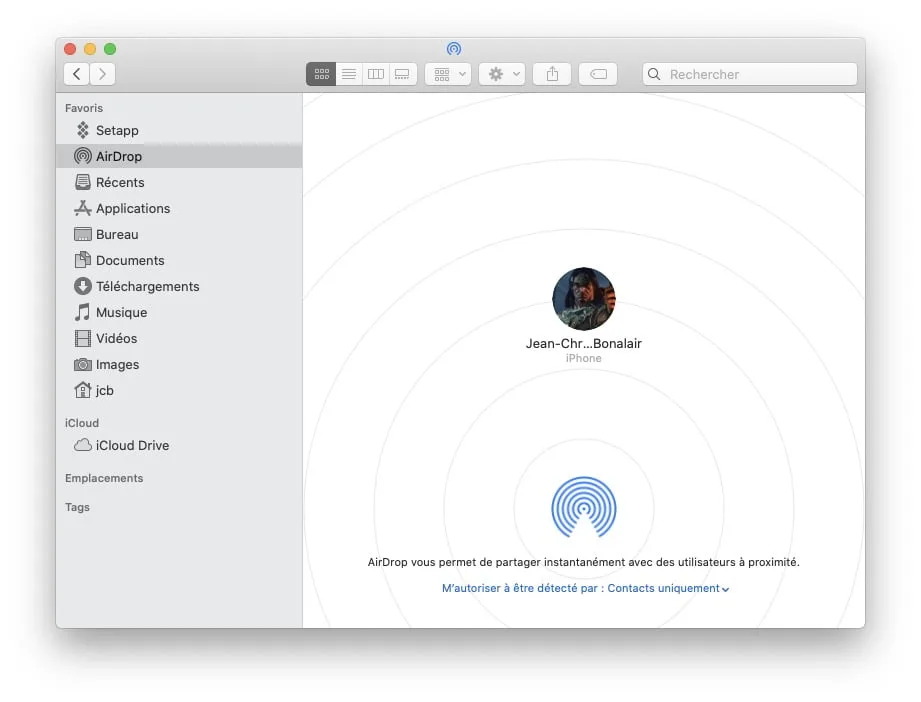This screenshot has height=702, width=921.
Task: Switch to icon grid view
Action: coord(321,74)
